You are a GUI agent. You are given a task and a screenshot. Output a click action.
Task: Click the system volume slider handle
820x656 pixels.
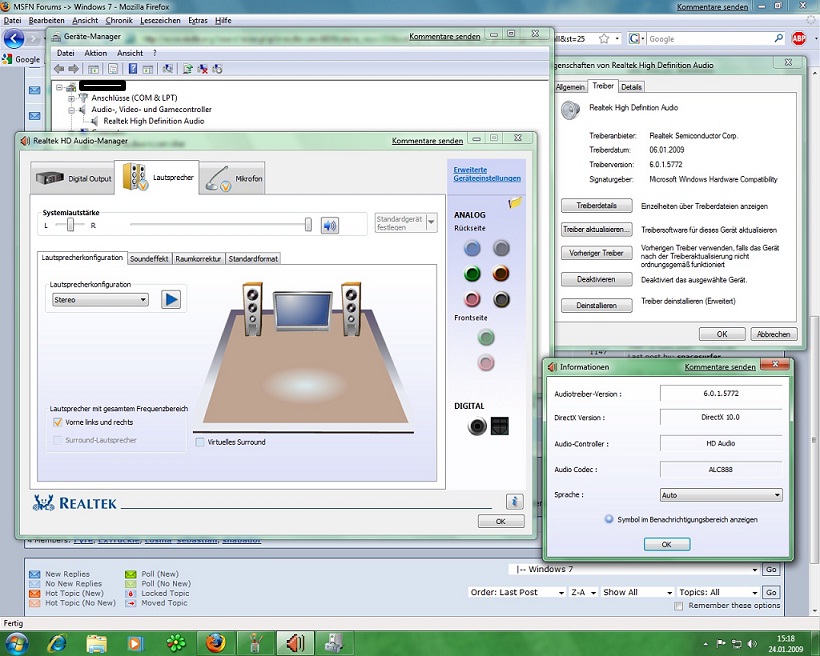tap(308, 225)
